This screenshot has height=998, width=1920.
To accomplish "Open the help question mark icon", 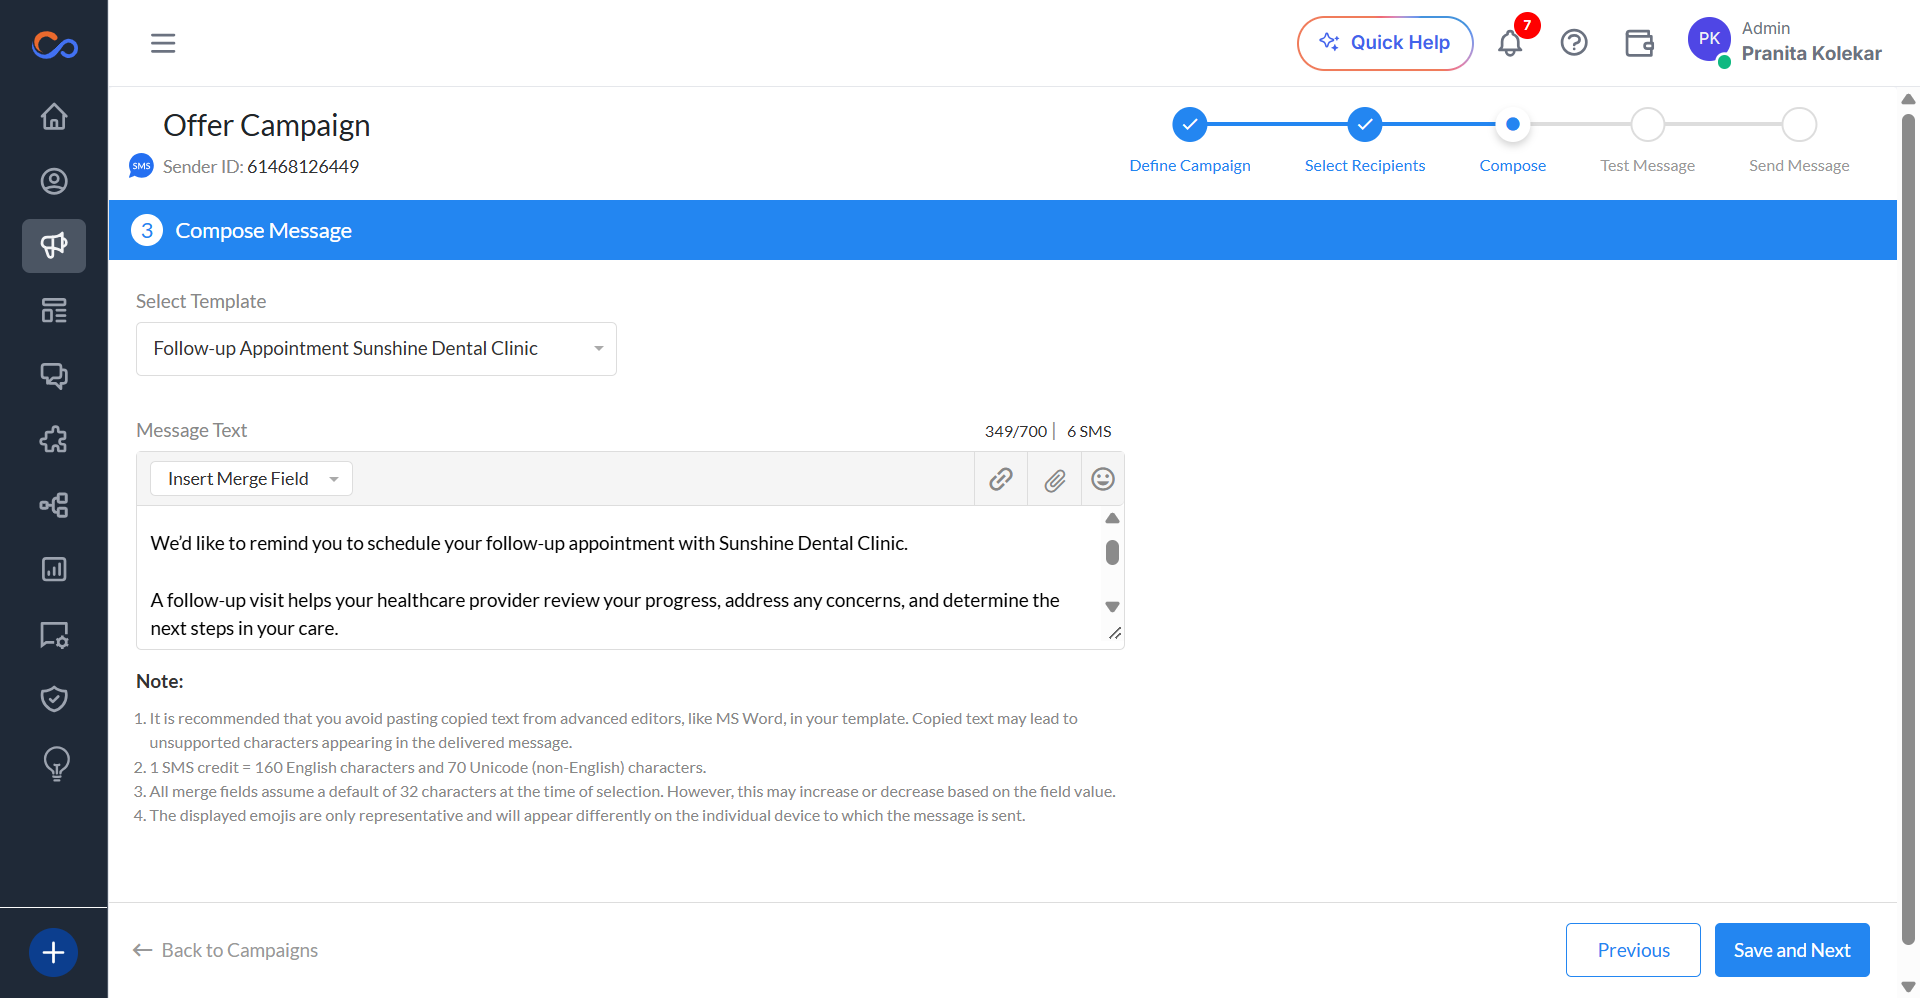I will 1574,43.
